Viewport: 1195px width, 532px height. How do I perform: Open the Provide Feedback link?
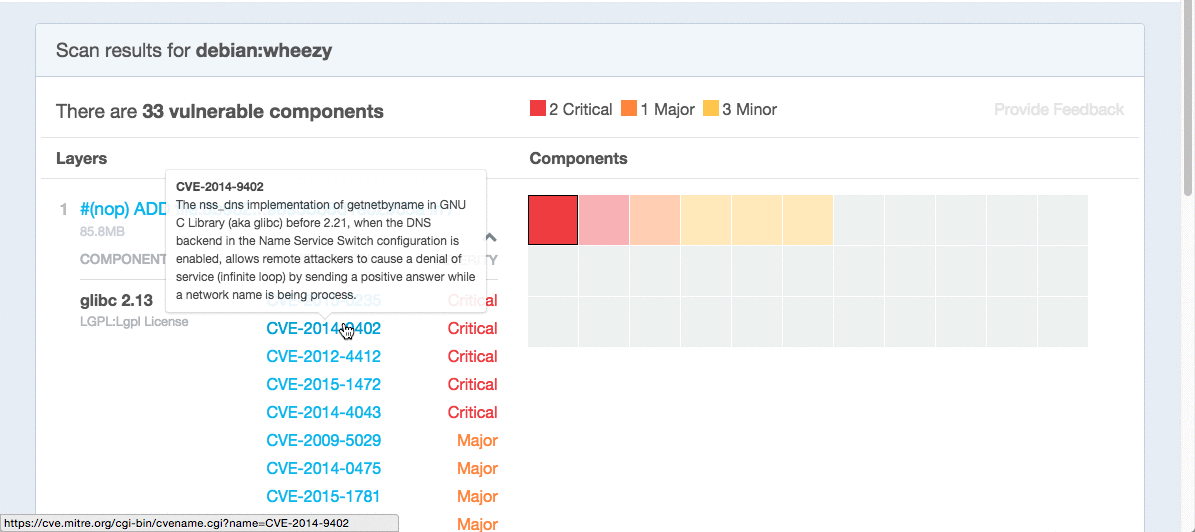(x=1058, y=109)
